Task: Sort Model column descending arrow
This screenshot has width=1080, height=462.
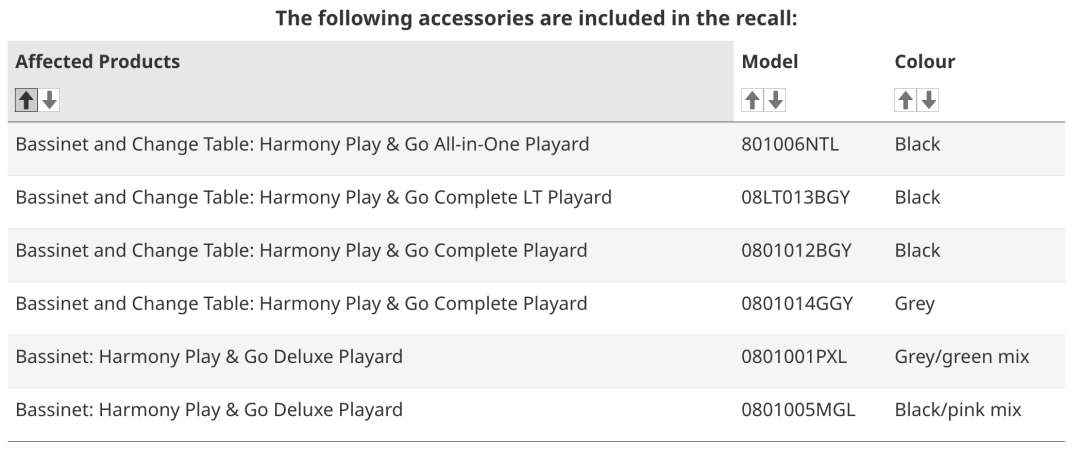Action: coord(775,101)
